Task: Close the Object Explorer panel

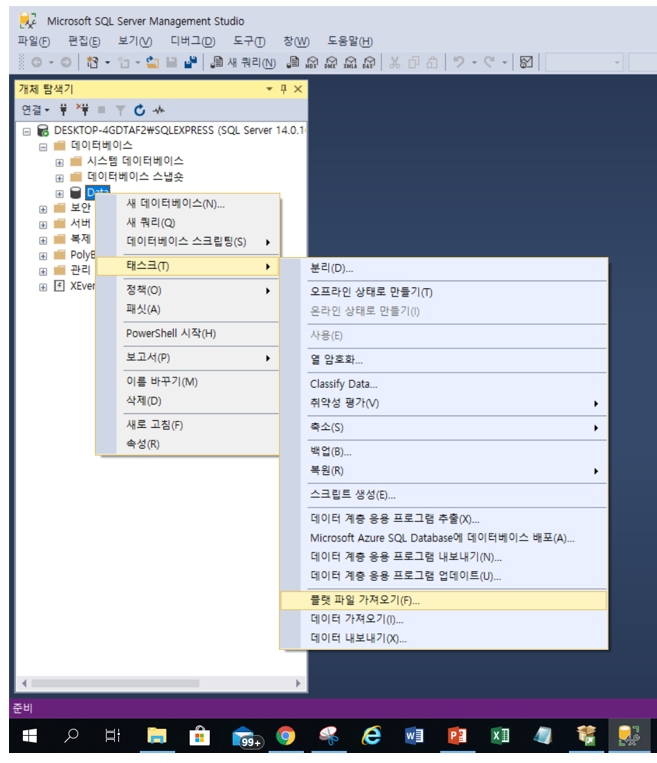Action: 298,89
